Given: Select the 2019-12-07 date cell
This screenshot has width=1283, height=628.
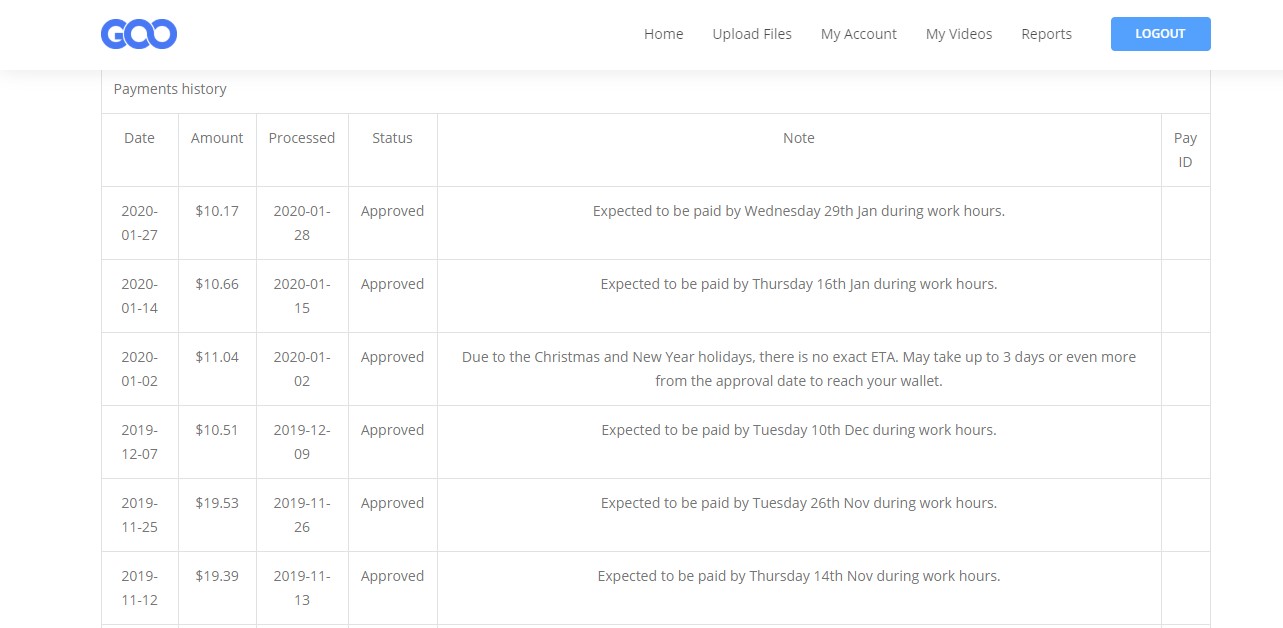Looking at the screenshot, I should [x=139, y=442].
